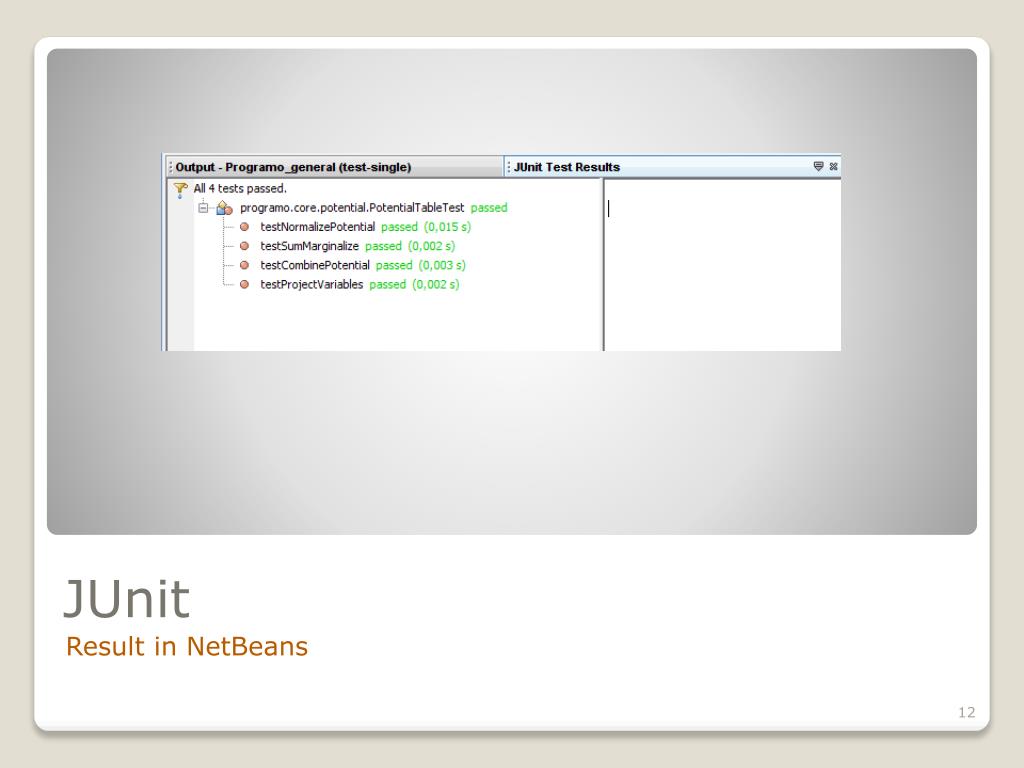
Task: Click inside the right-hand test output pane
Action: (x=722, y=265)
